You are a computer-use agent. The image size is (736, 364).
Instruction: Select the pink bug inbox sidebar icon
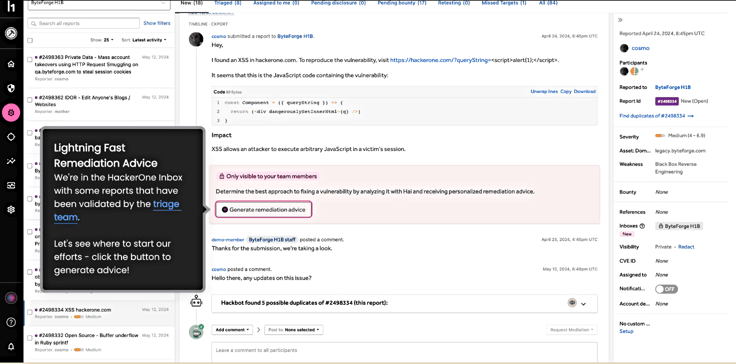click(x=11, y=113)
